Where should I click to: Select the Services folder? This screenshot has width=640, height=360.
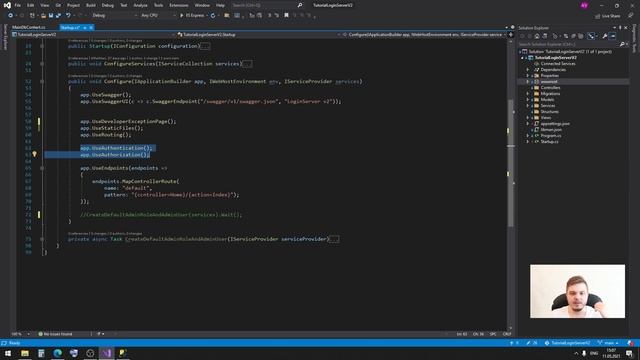tap(548, 106)
